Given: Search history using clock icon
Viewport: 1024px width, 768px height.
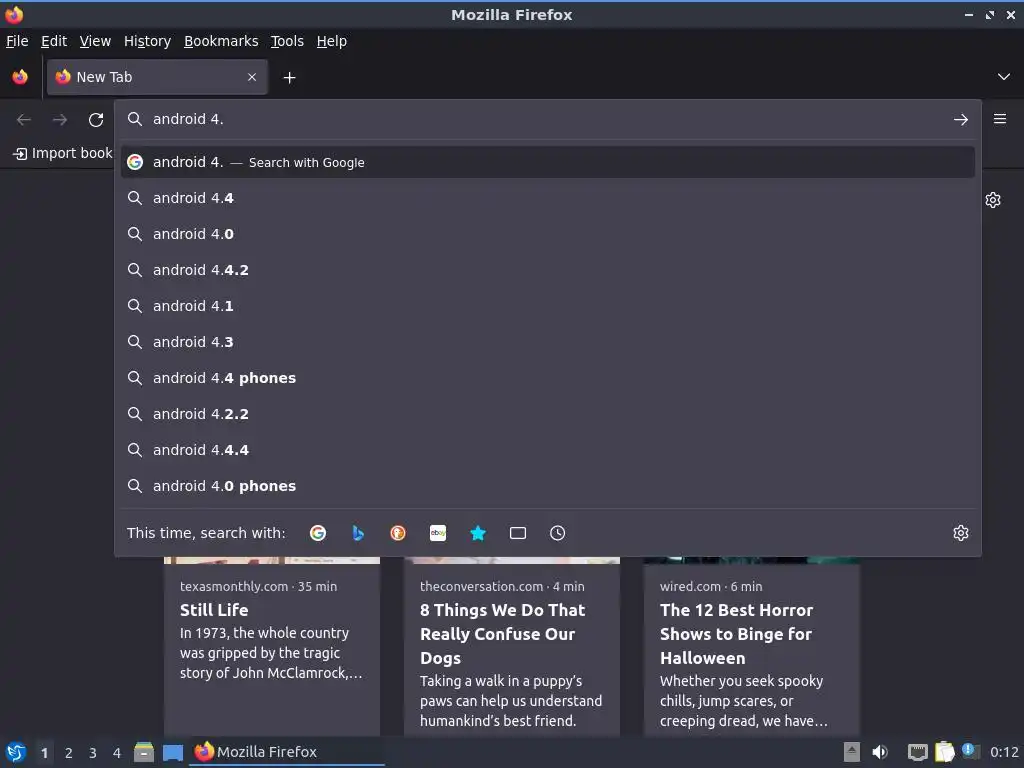Looking at the screenshot, I should (558, 533).
